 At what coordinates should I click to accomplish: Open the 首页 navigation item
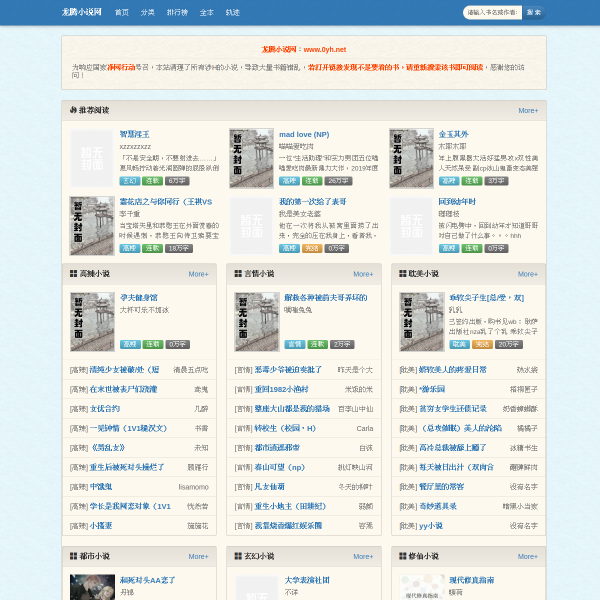(x=121, y=12)
